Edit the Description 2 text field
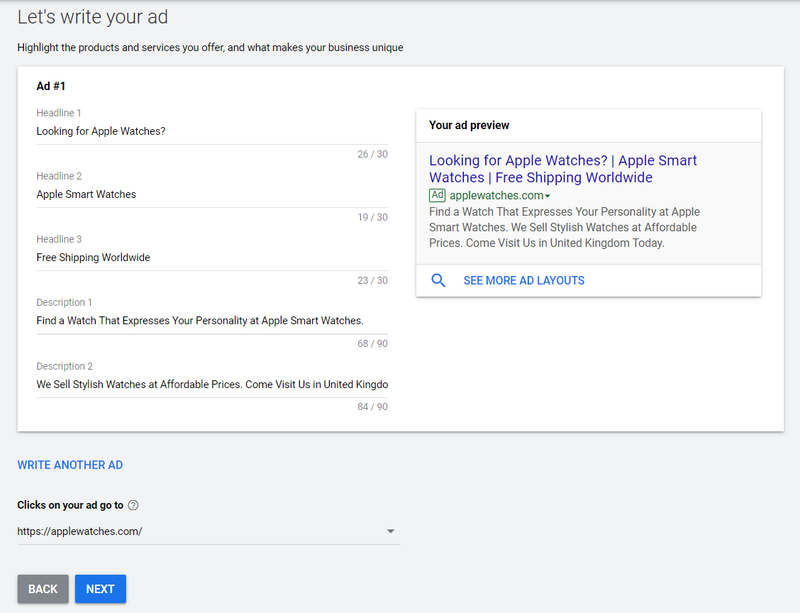800x613 pixels. (212, 384)
